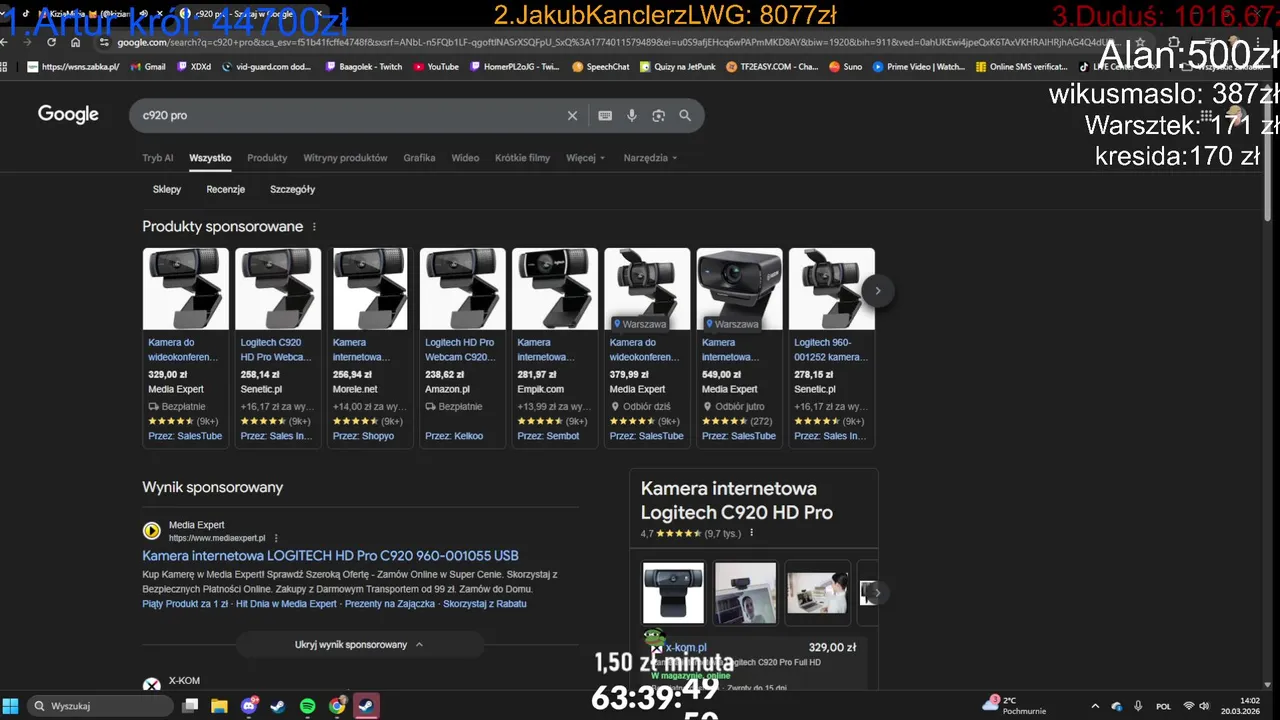The width and height of the screenshot is (1280, 720).
Task: Open the Gmail bookmark
Action: click(147, 67)
